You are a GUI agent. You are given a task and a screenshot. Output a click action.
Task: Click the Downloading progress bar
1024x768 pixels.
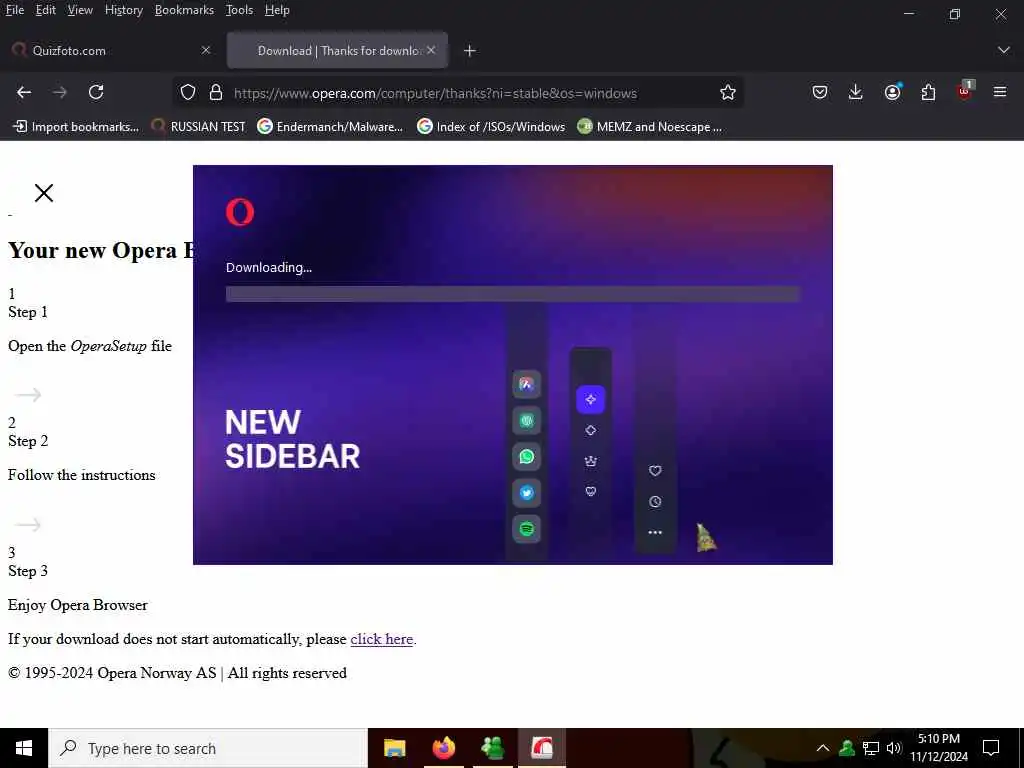(x=513, y=294)
